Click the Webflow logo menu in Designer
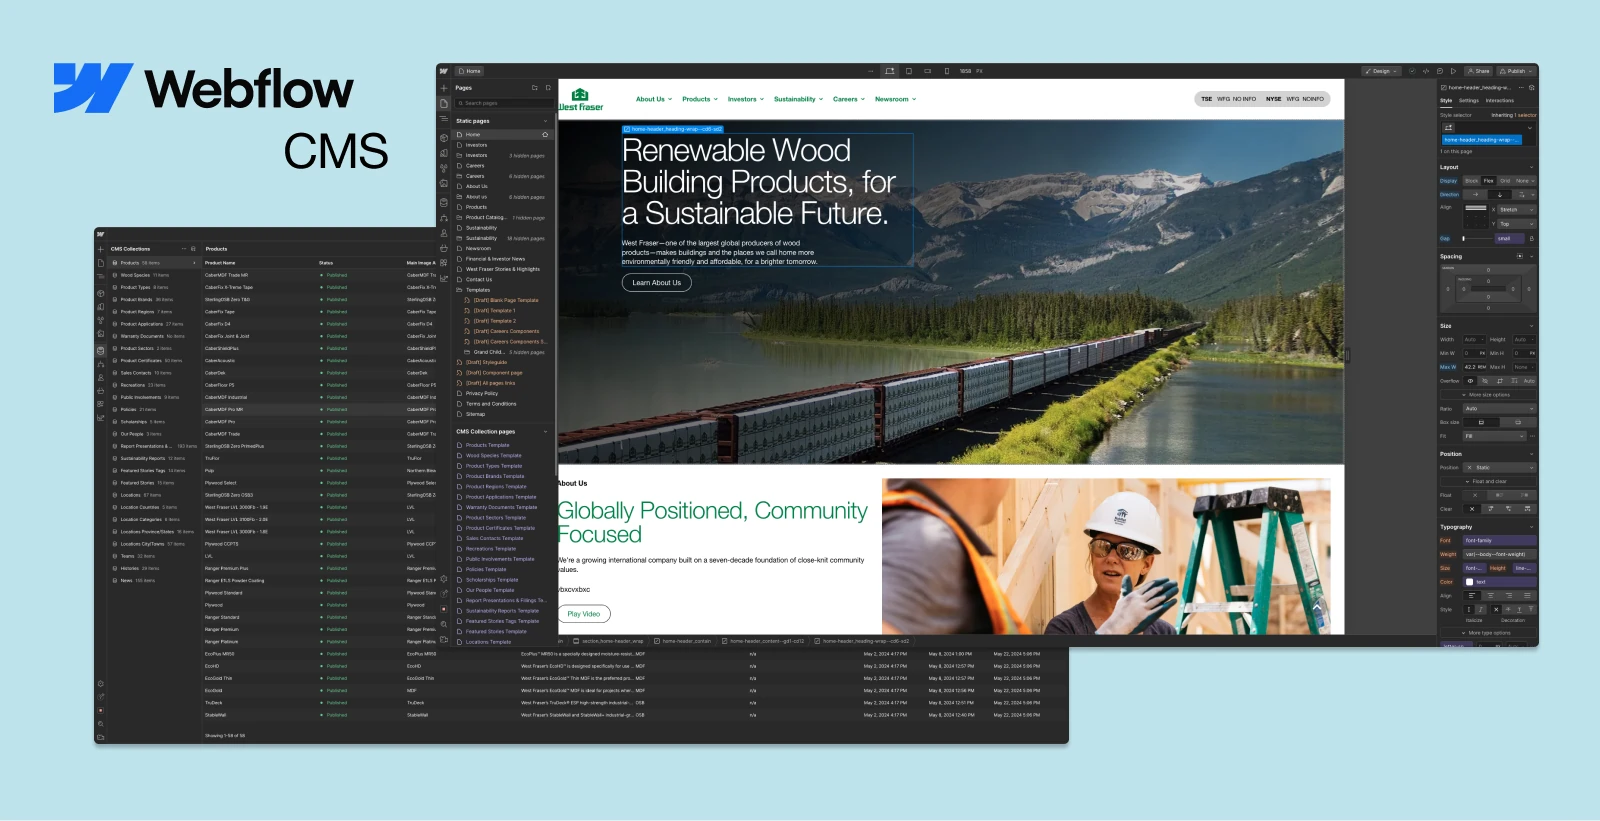 [444, 71]
